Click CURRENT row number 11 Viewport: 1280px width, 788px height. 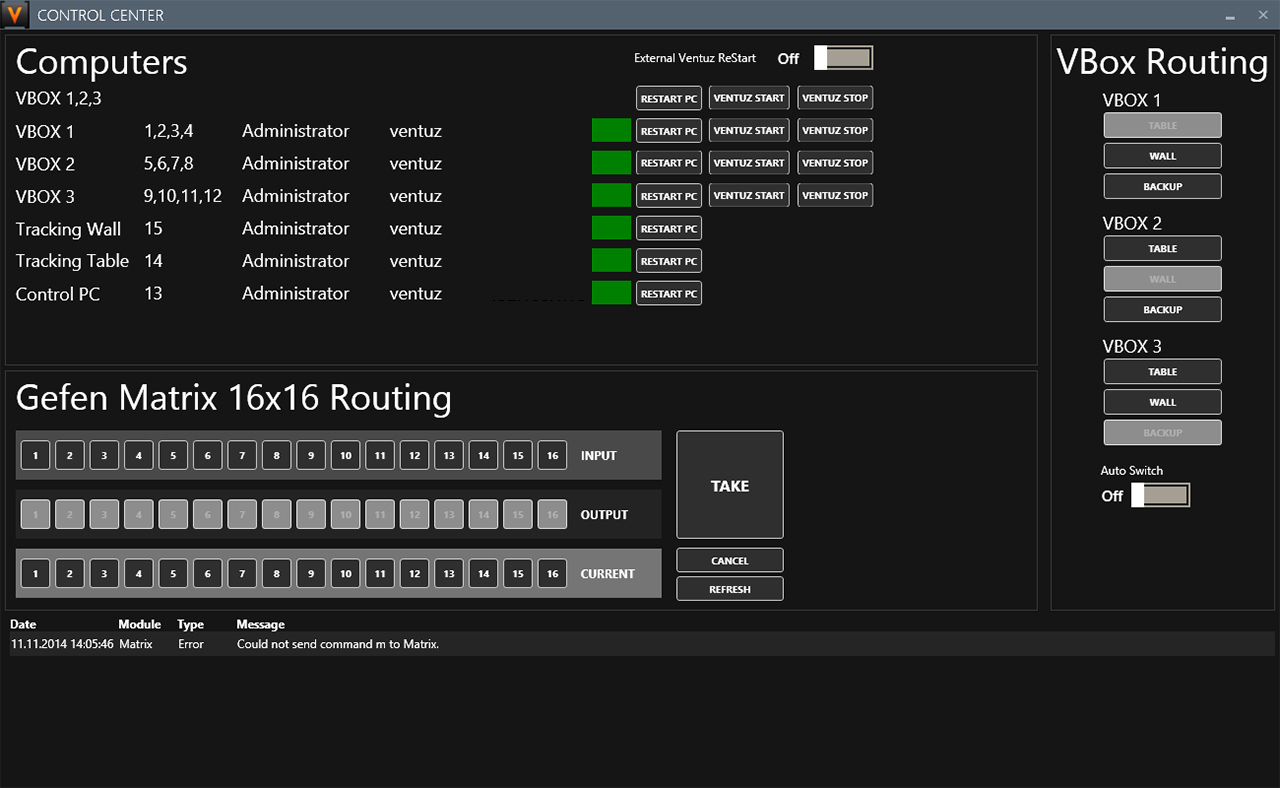[x=379, y=573]
